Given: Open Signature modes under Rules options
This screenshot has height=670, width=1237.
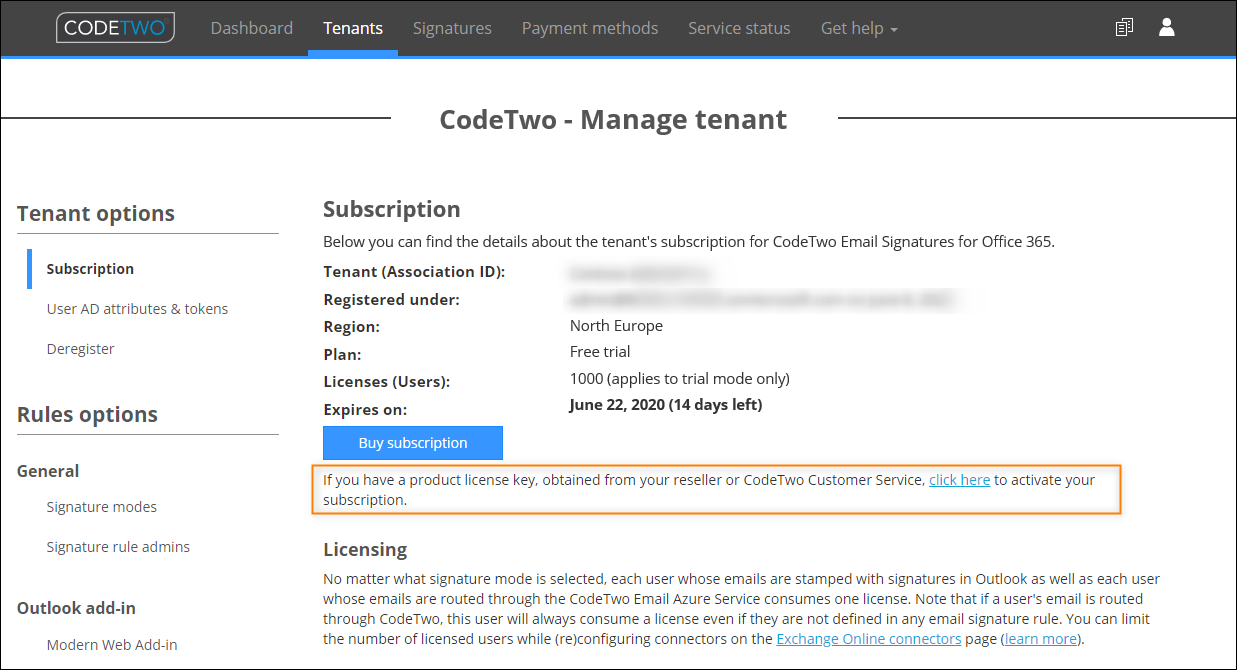Looking at the screenshot, I should point(101,506).
